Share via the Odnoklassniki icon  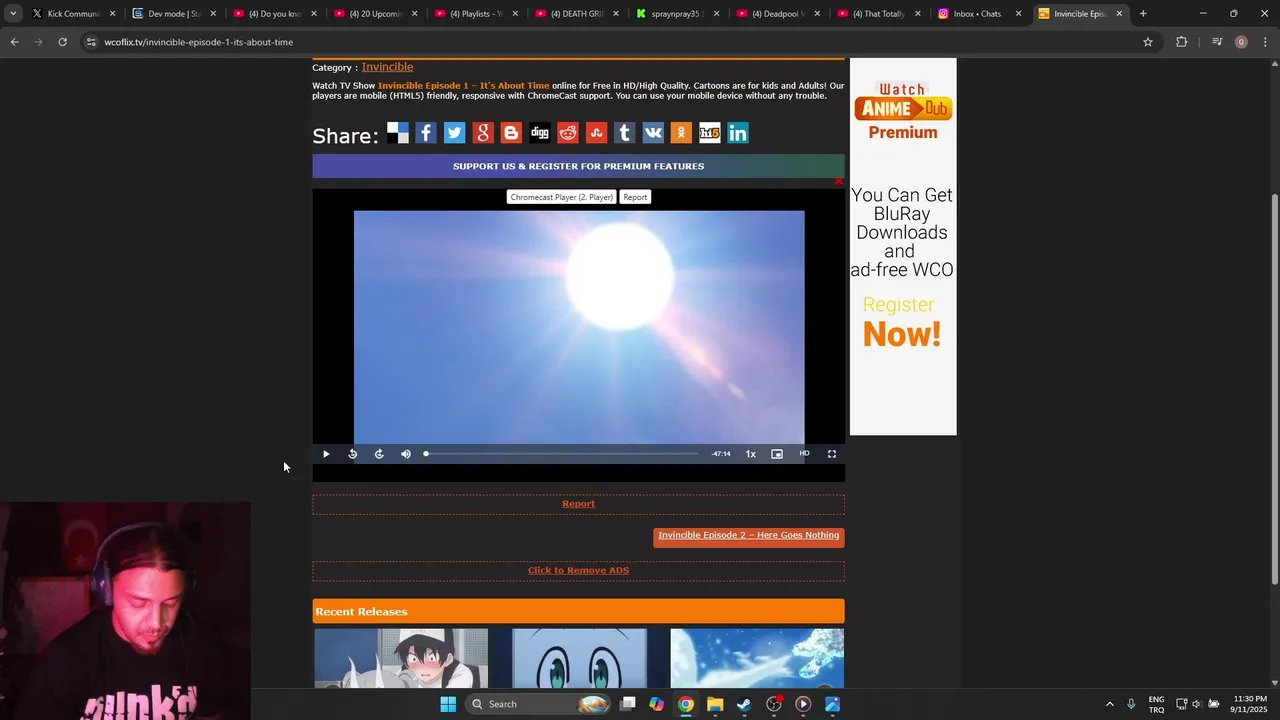[x=681, y=133]
